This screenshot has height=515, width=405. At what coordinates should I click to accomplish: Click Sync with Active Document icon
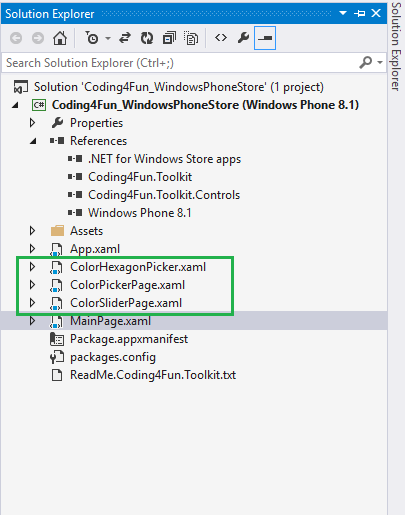125,38
